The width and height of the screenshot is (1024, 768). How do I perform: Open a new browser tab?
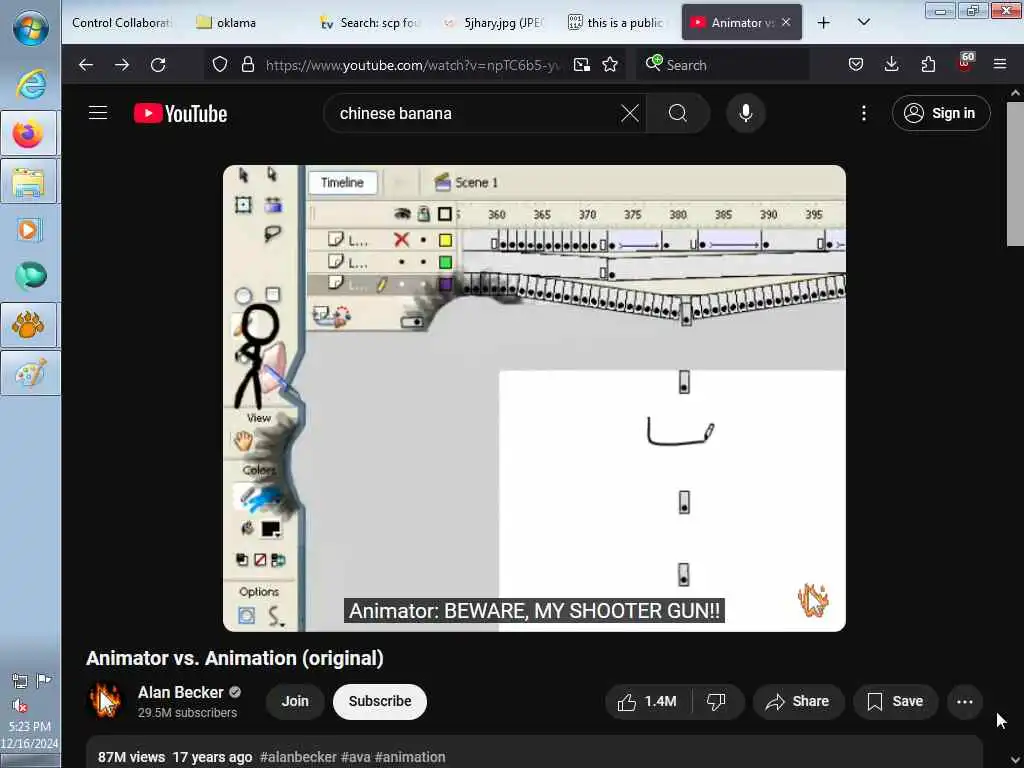click(824, 23)
